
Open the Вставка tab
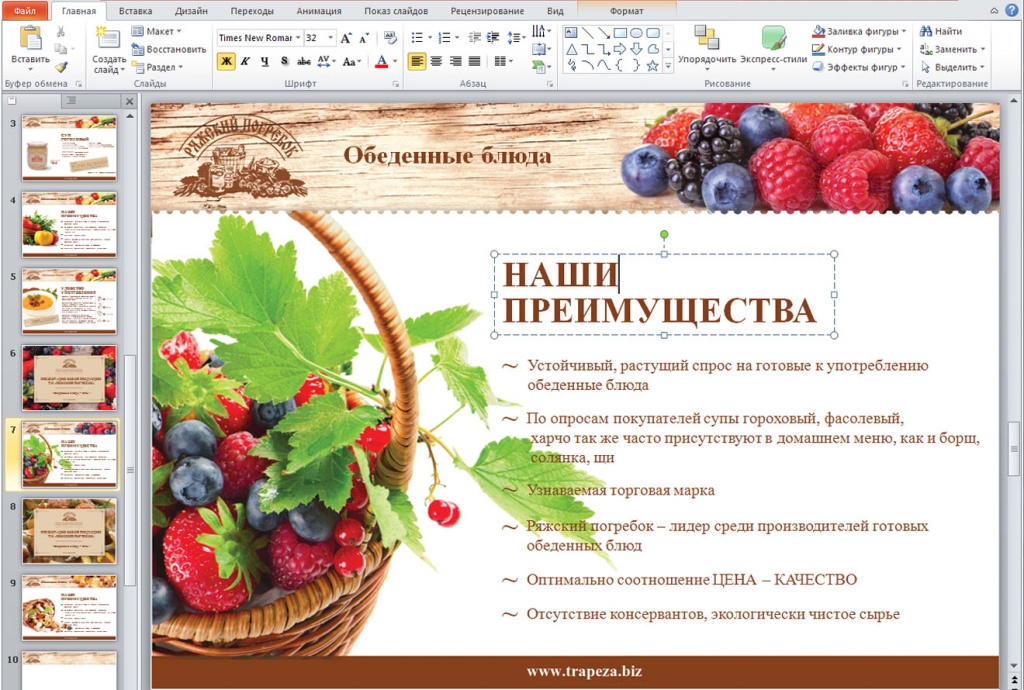(136, 10)
